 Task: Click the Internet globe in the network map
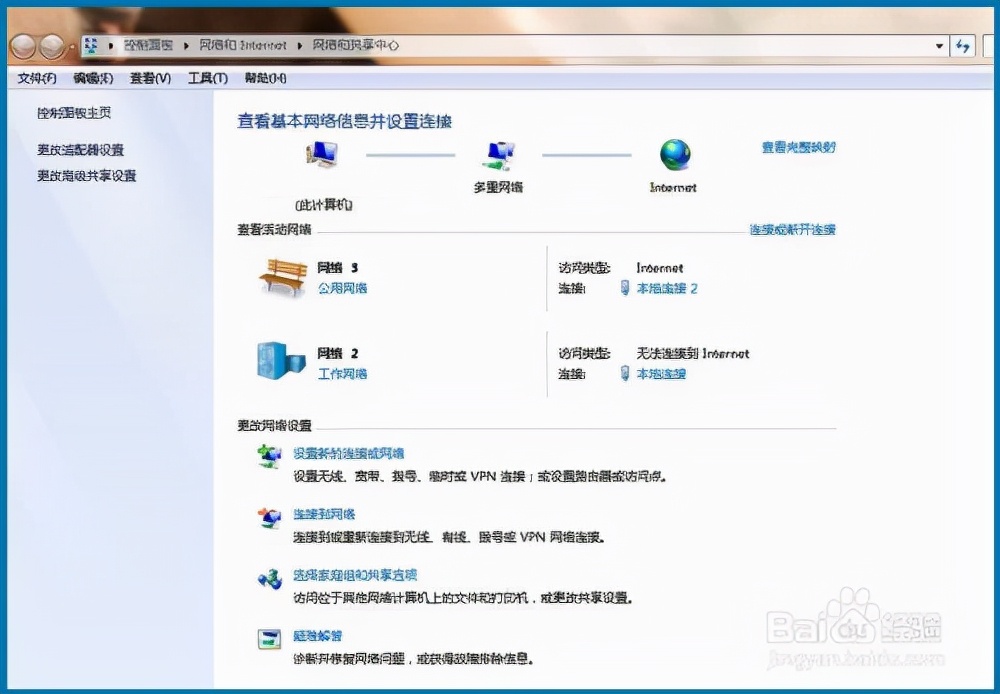point(674,155)
